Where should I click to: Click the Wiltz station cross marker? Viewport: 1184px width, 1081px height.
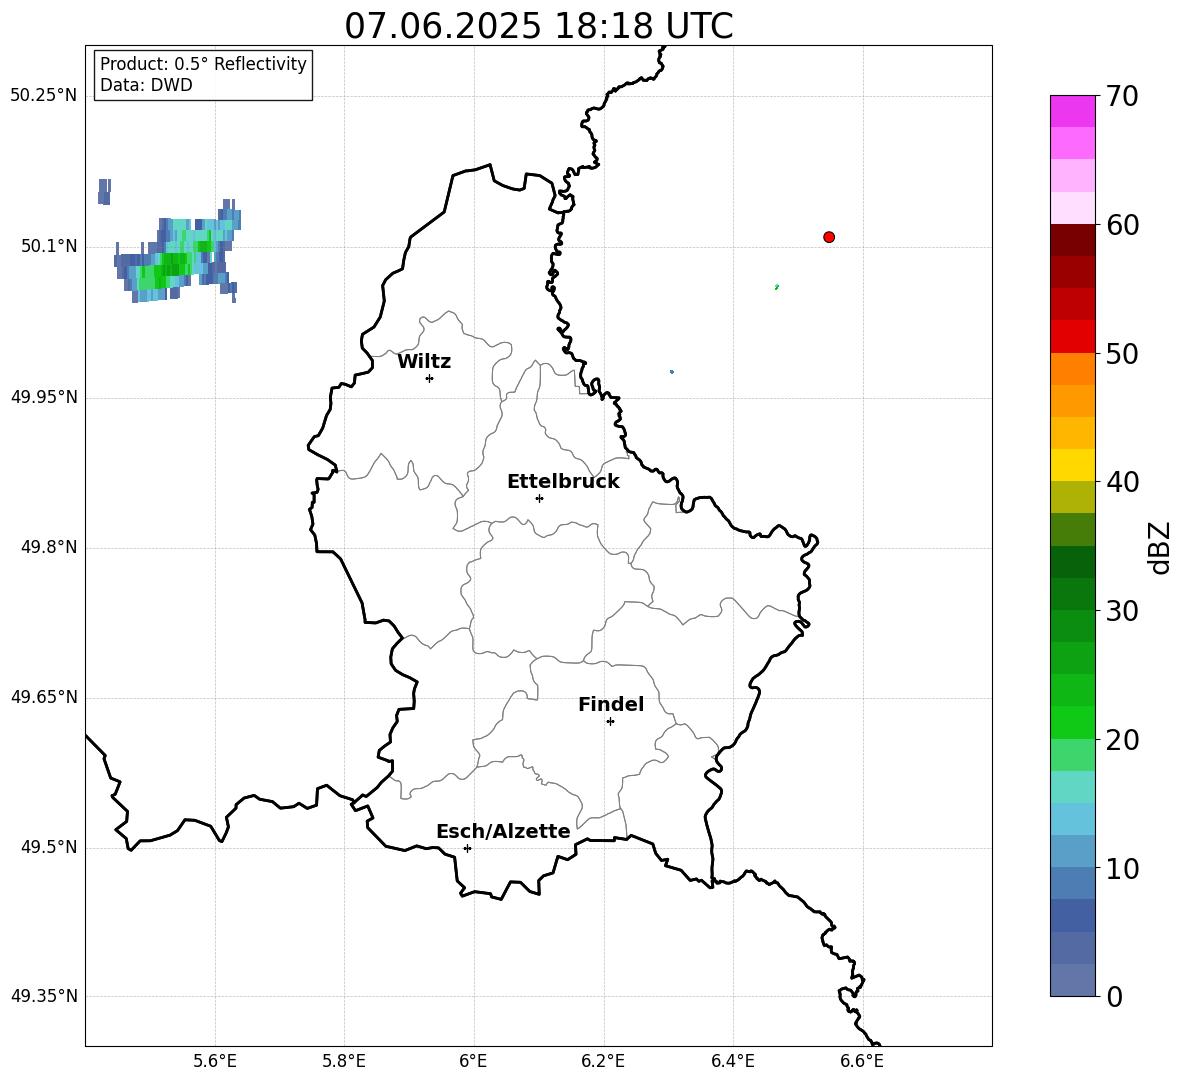[429, 378]
